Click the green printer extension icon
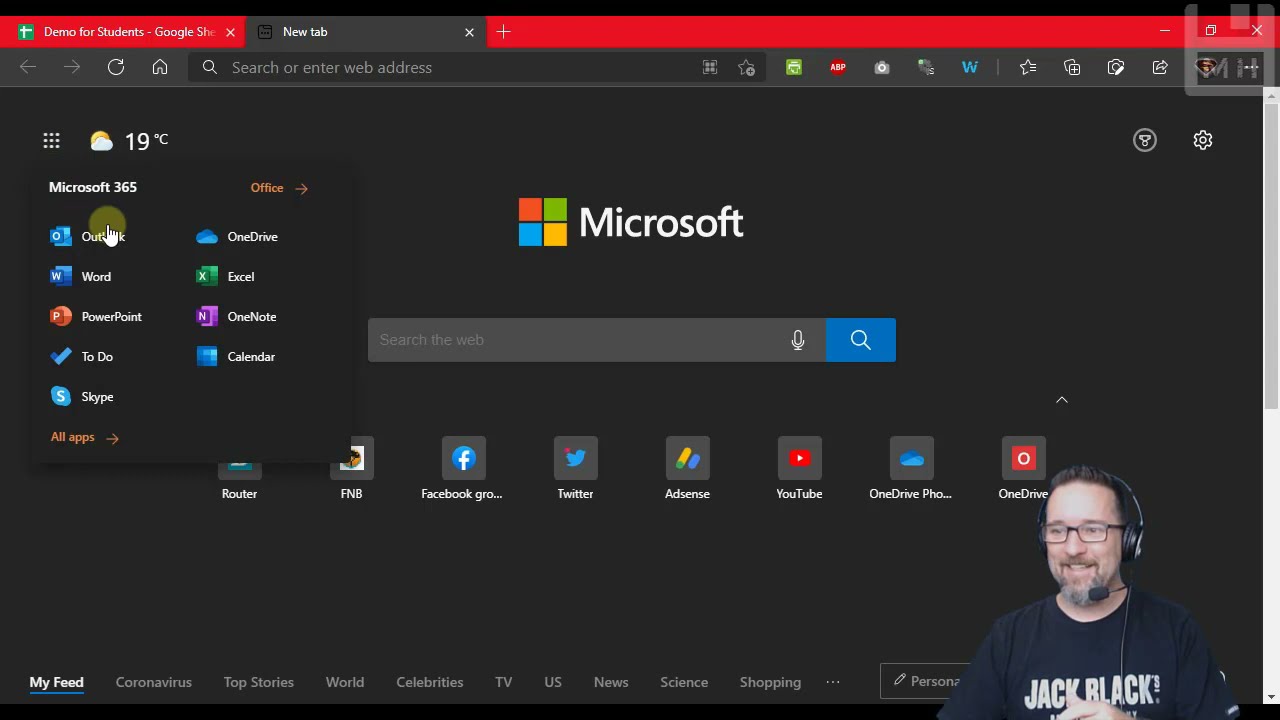Screen dimensions: 1280x720 tap(794, 67)
